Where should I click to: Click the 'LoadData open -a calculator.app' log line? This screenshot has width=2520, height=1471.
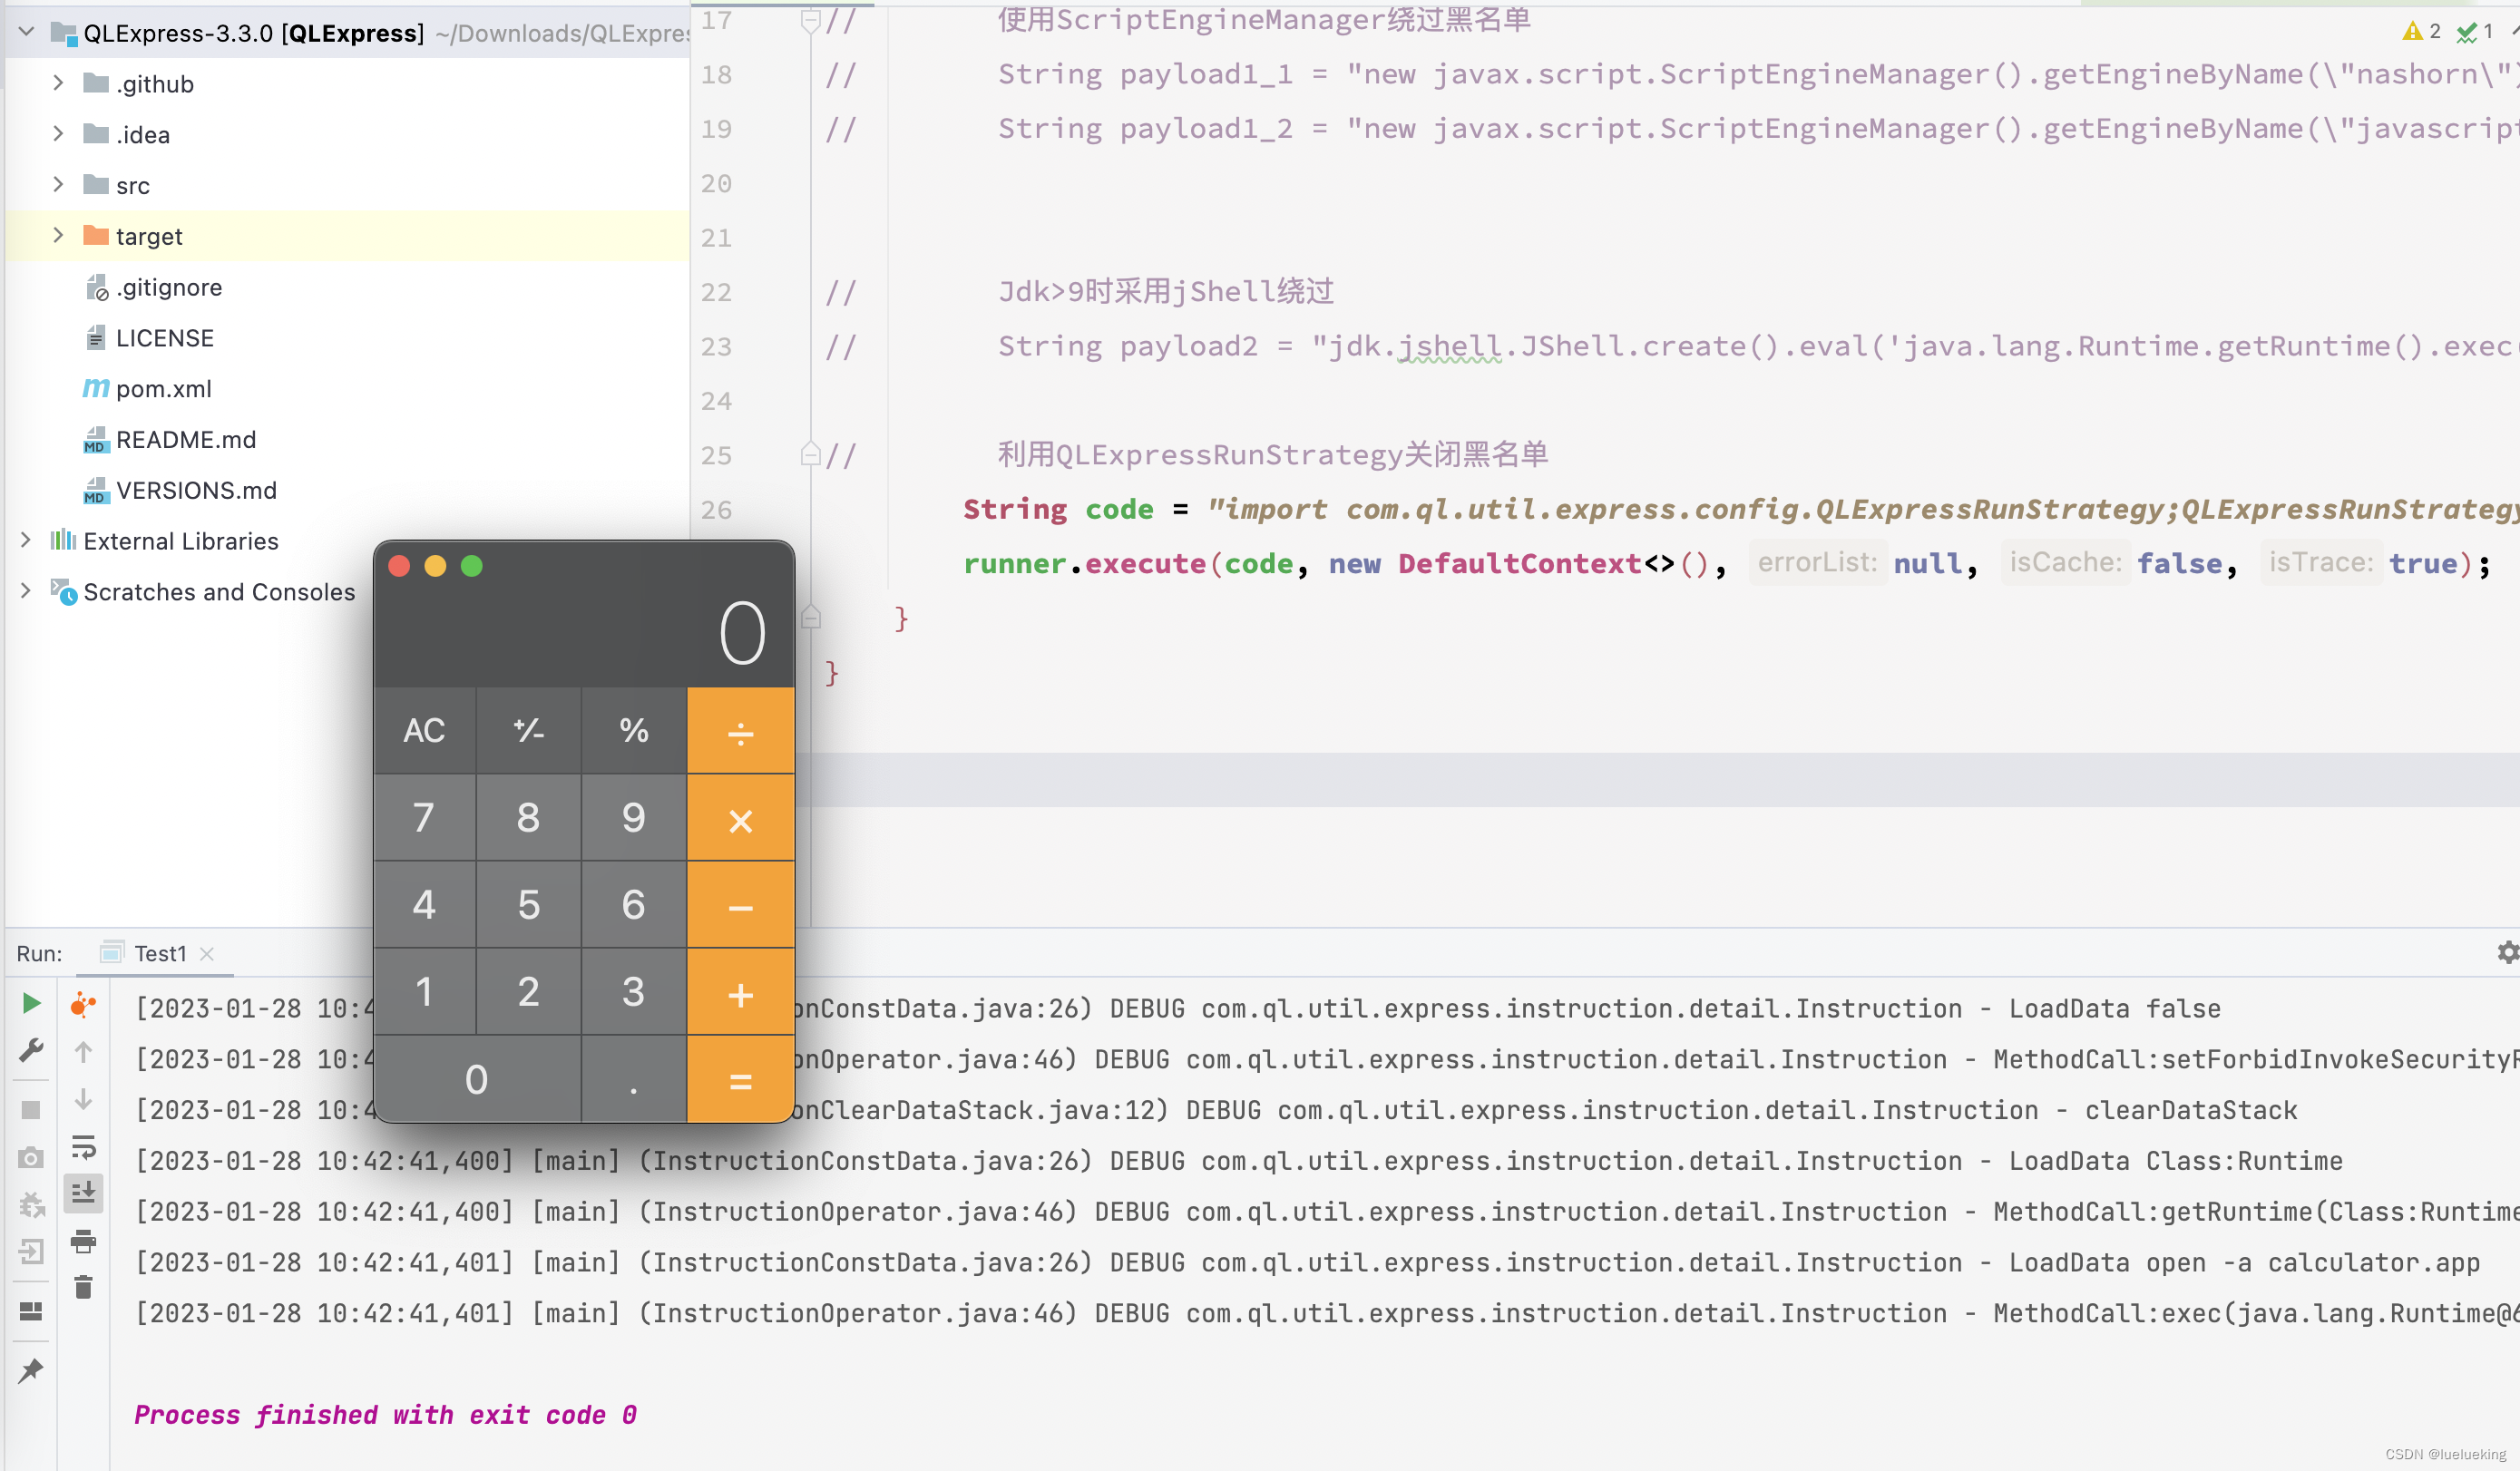click(1307, 1262)
